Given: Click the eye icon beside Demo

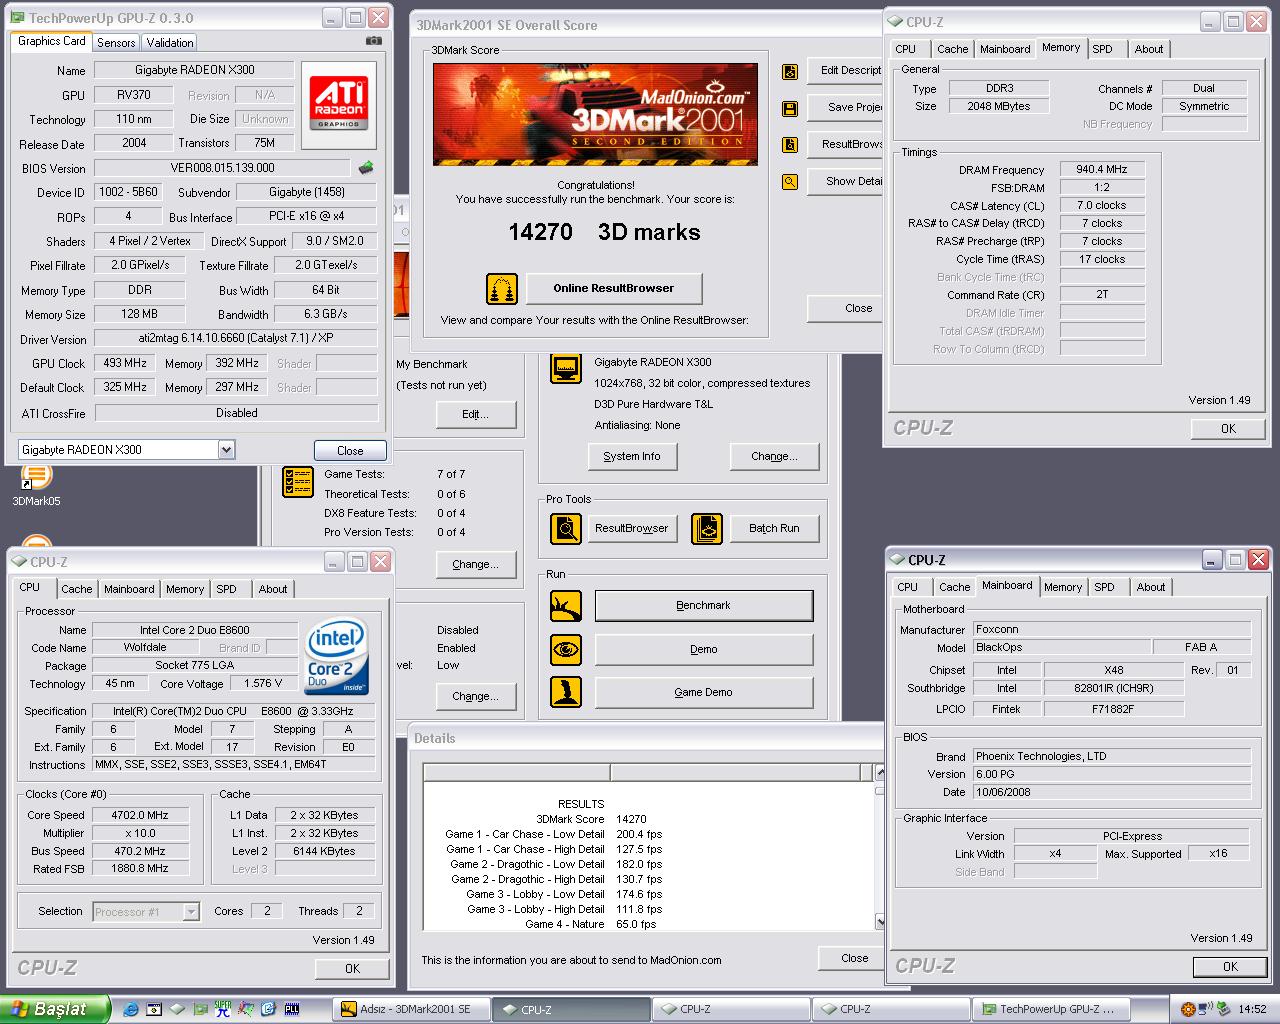Looking at the screenshot, I should (566, 649).
